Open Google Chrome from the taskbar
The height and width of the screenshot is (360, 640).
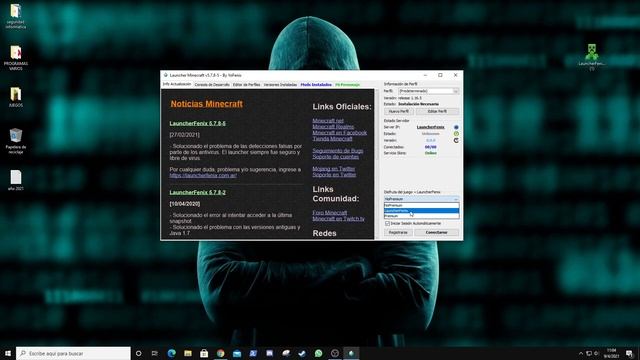[x=220, y=353]
